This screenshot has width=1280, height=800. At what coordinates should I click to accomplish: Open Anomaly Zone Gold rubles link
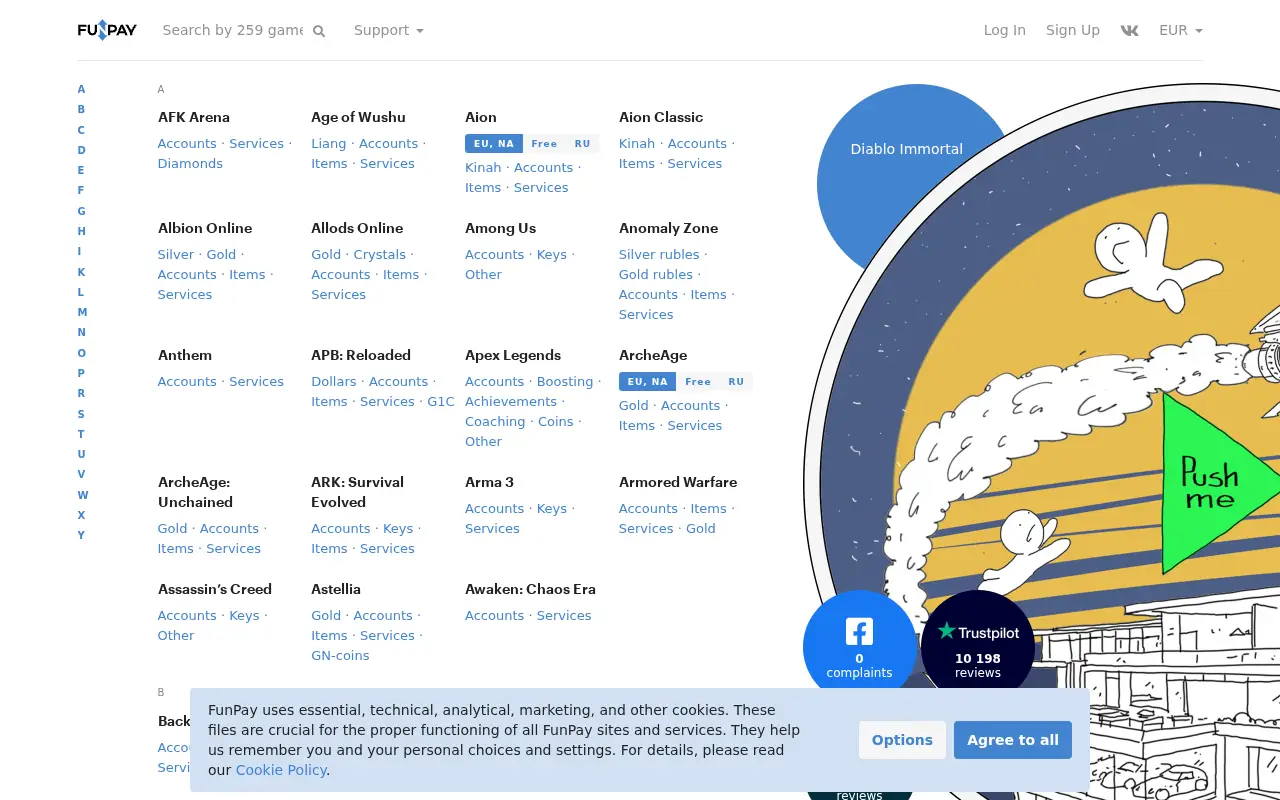[x=656, y=274]
